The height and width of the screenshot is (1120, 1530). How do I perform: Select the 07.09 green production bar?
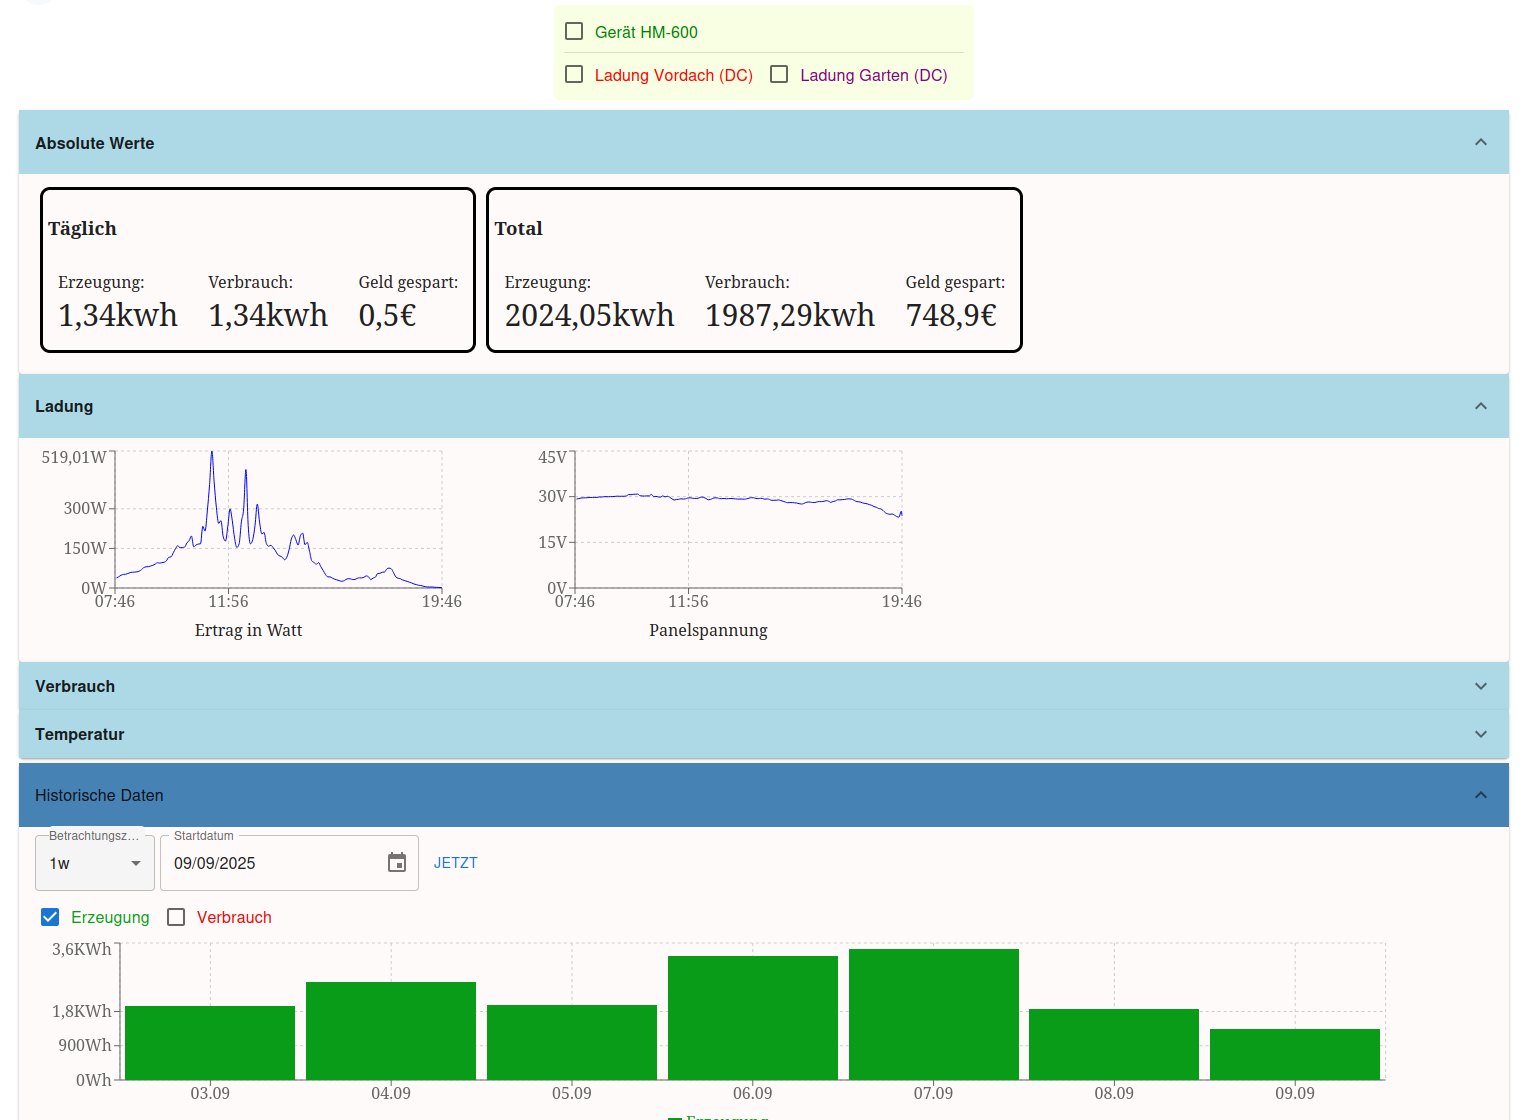point(934,1014)
